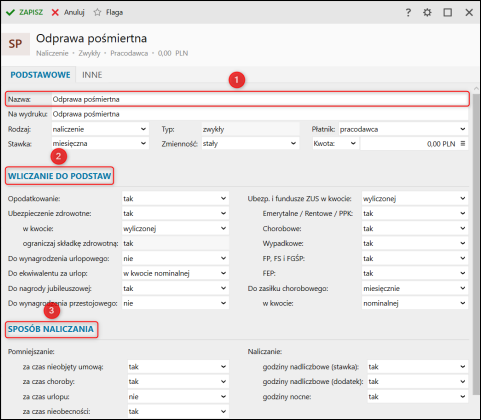Switch to the INNE tab
Viewport: 481px width, 420px height.
(x=92, y=75)
